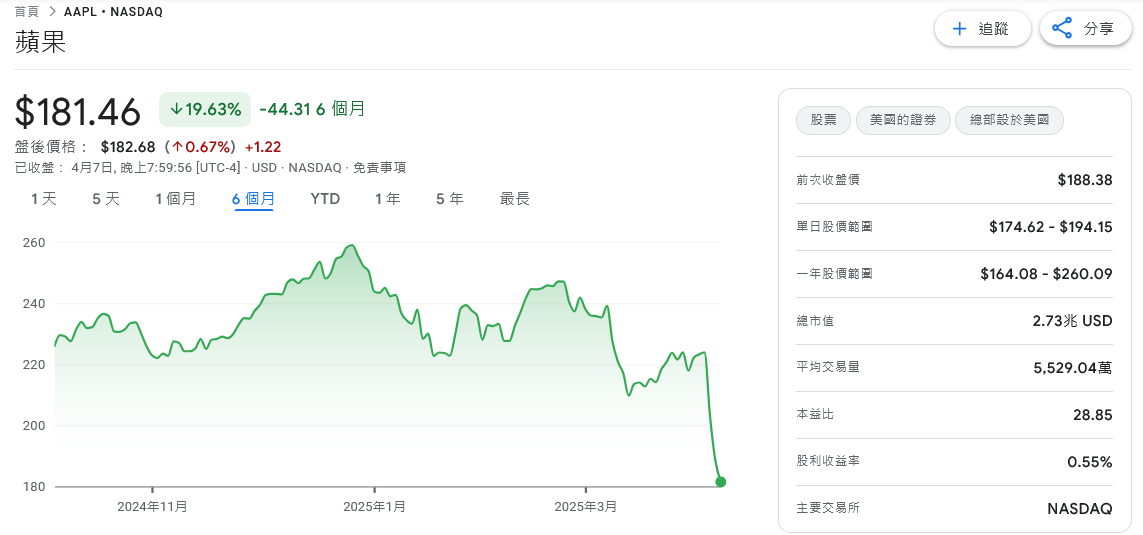Switch chart to 1 個月 range
The image size is (1143, 535).
click(176, 198)
